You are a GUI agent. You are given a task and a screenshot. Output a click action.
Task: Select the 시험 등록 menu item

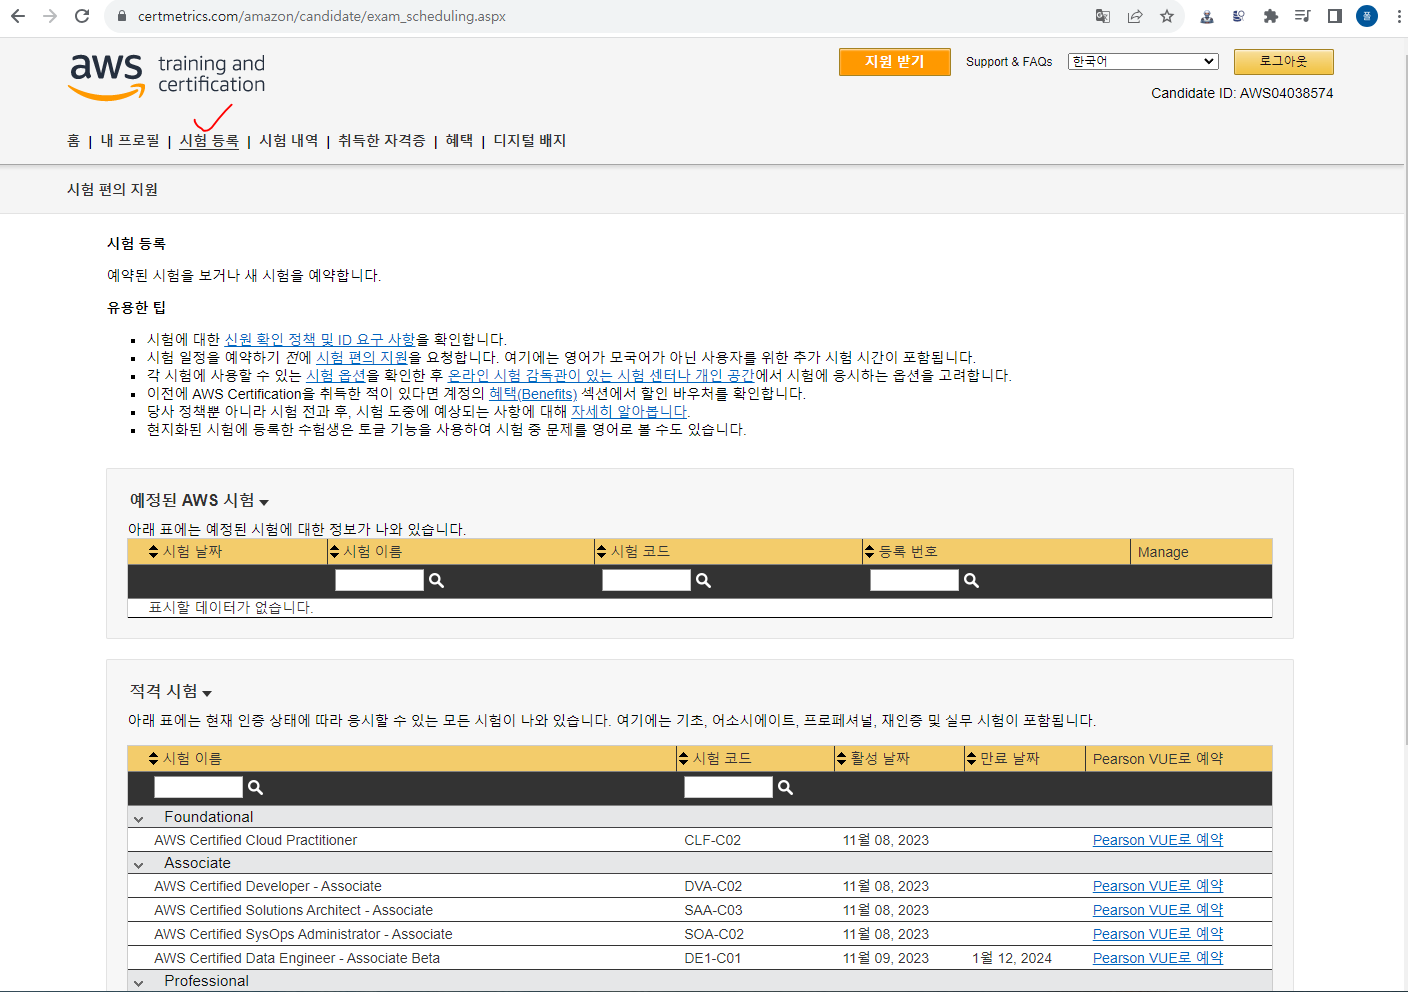pyautogui.click(x=209, y=141)
